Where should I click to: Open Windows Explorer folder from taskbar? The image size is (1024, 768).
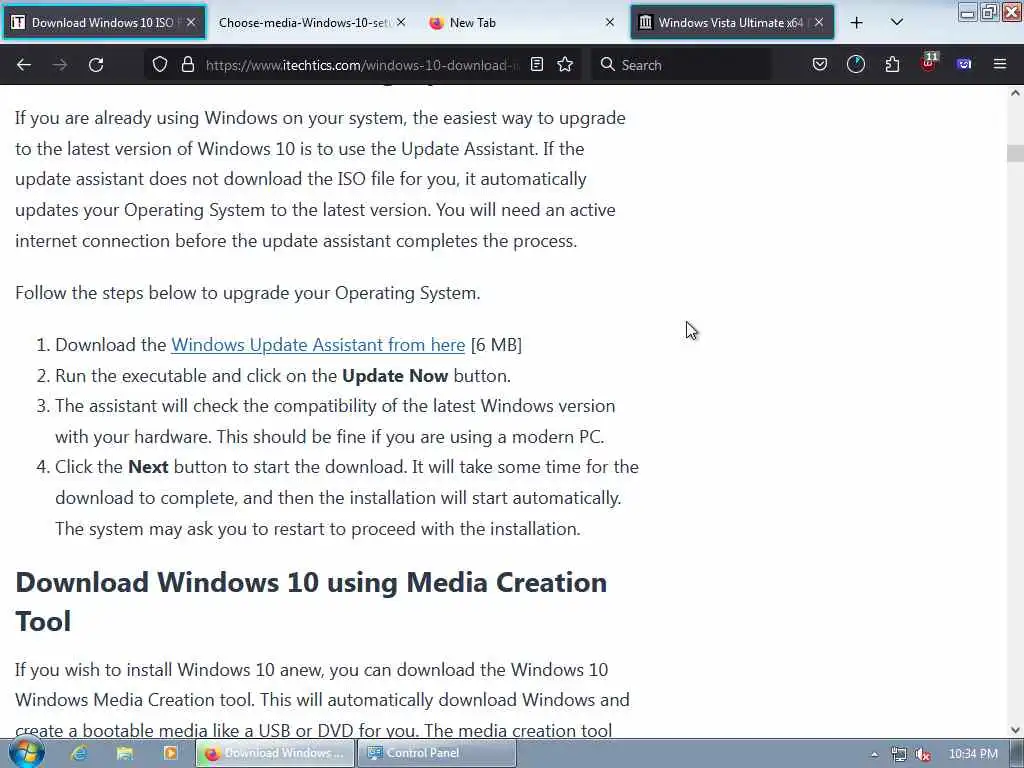click(x=125, y=753)
